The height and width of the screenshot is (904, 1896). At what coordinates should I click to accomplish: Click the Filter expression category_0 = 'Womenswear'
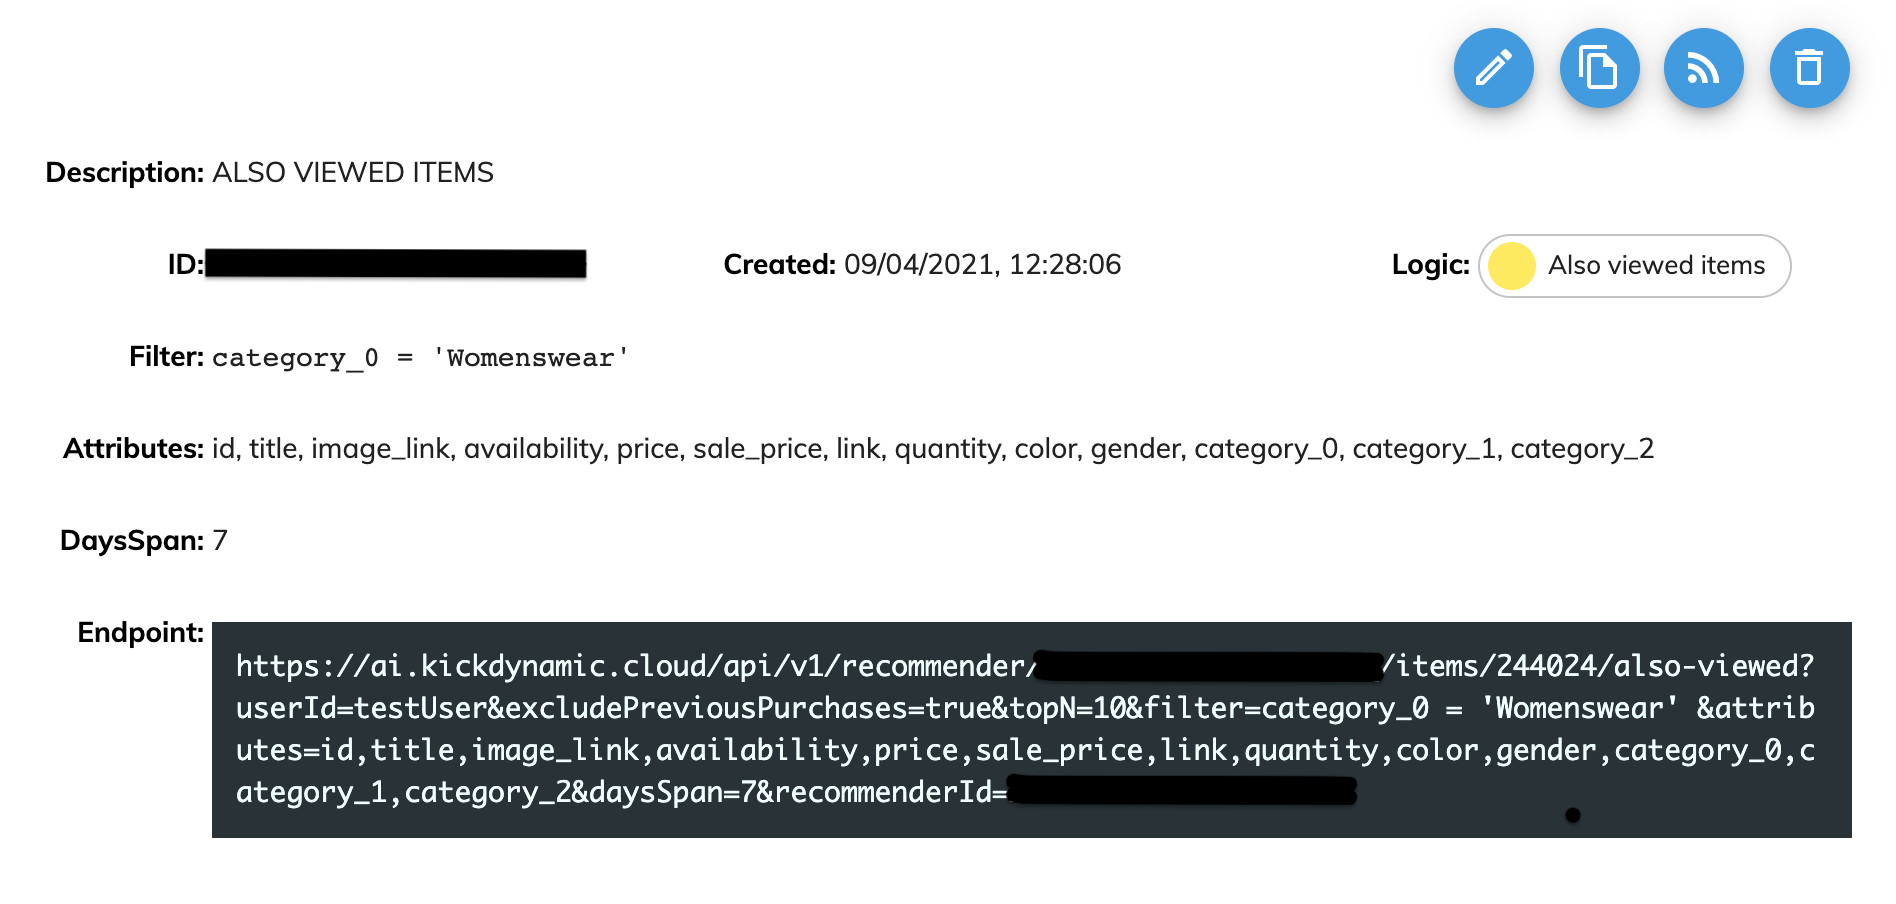420,358
